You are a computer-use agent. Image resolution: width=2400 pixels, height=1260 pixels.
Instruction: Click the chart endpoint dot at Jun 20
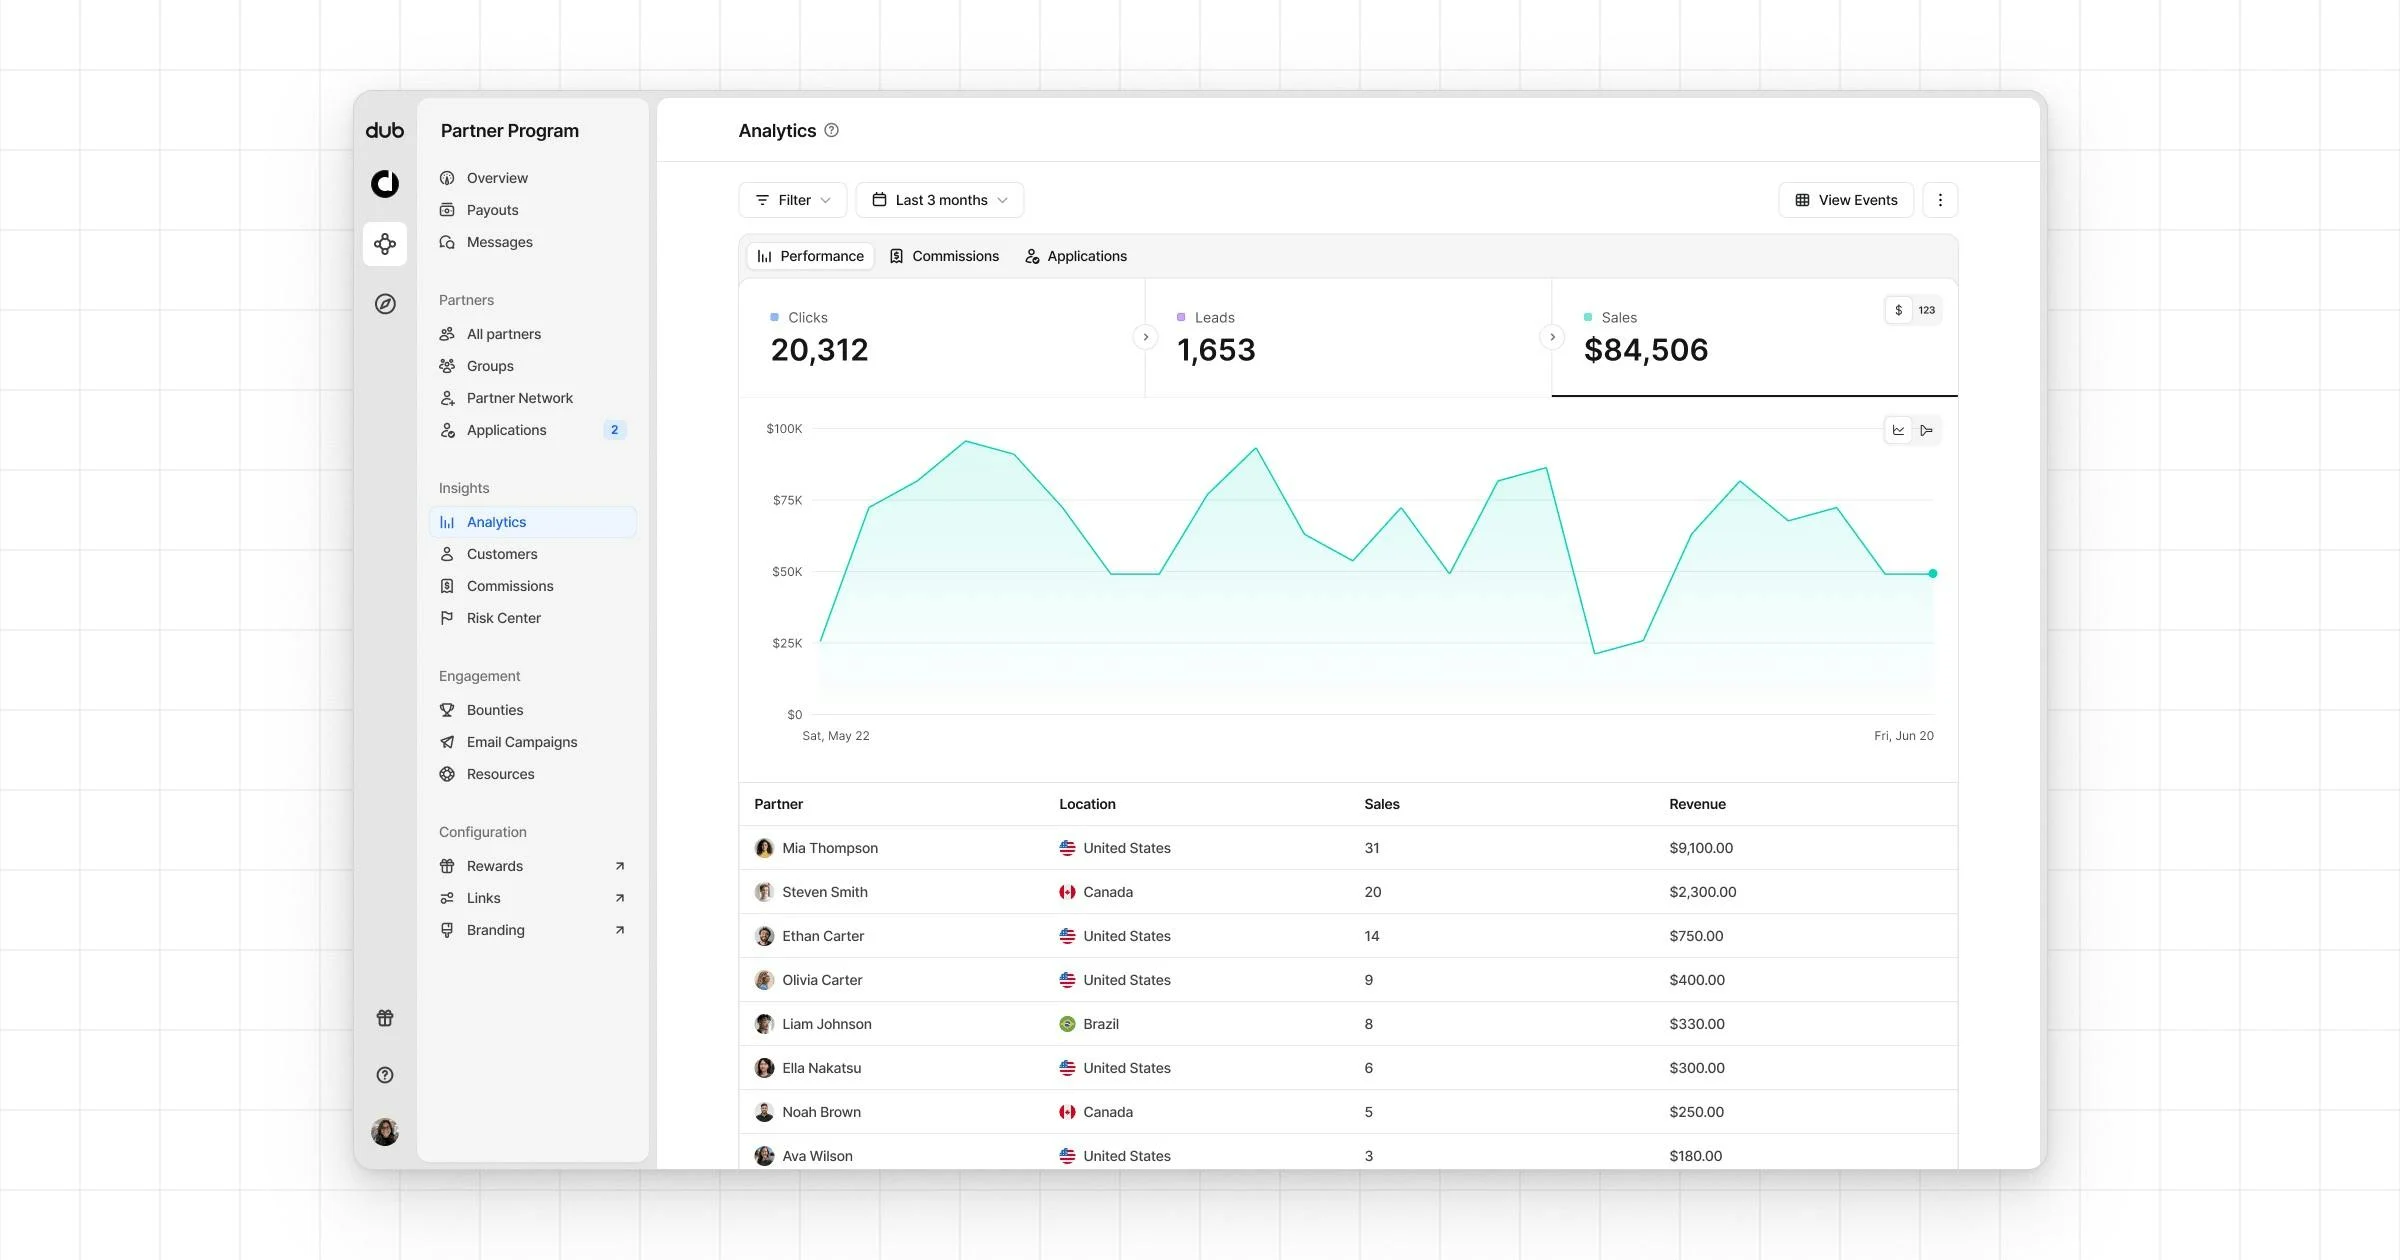pyautogui.click(x=1933, y=574)
